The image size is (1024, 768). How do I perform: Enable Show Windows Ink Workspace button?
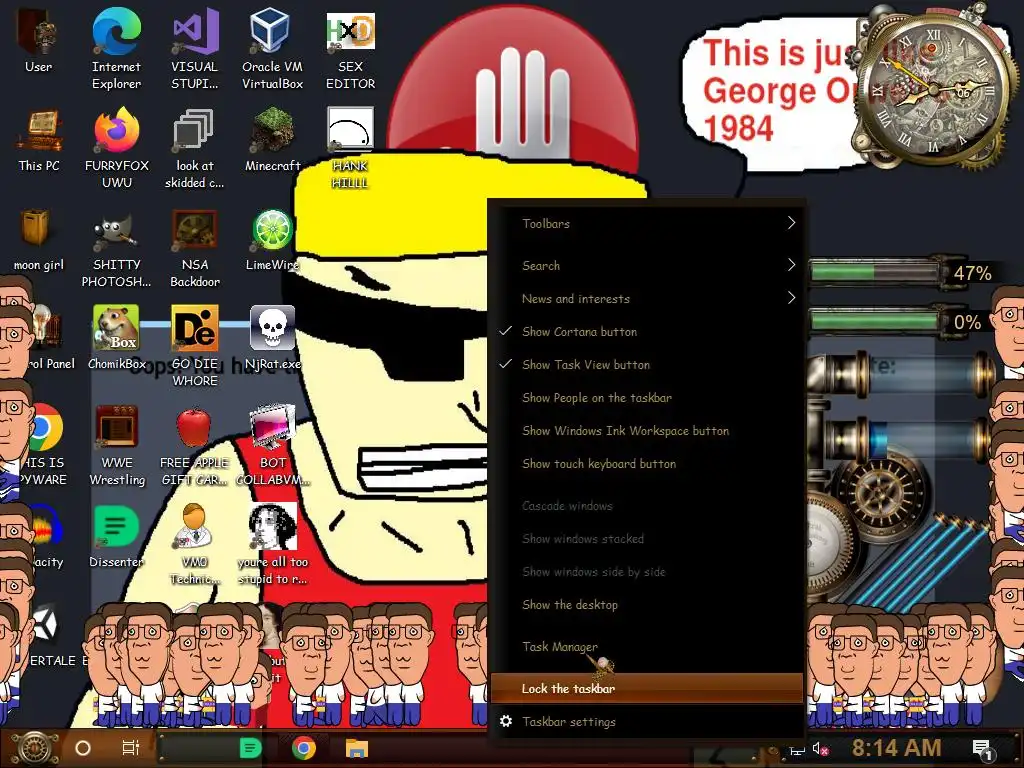[647, 430]
